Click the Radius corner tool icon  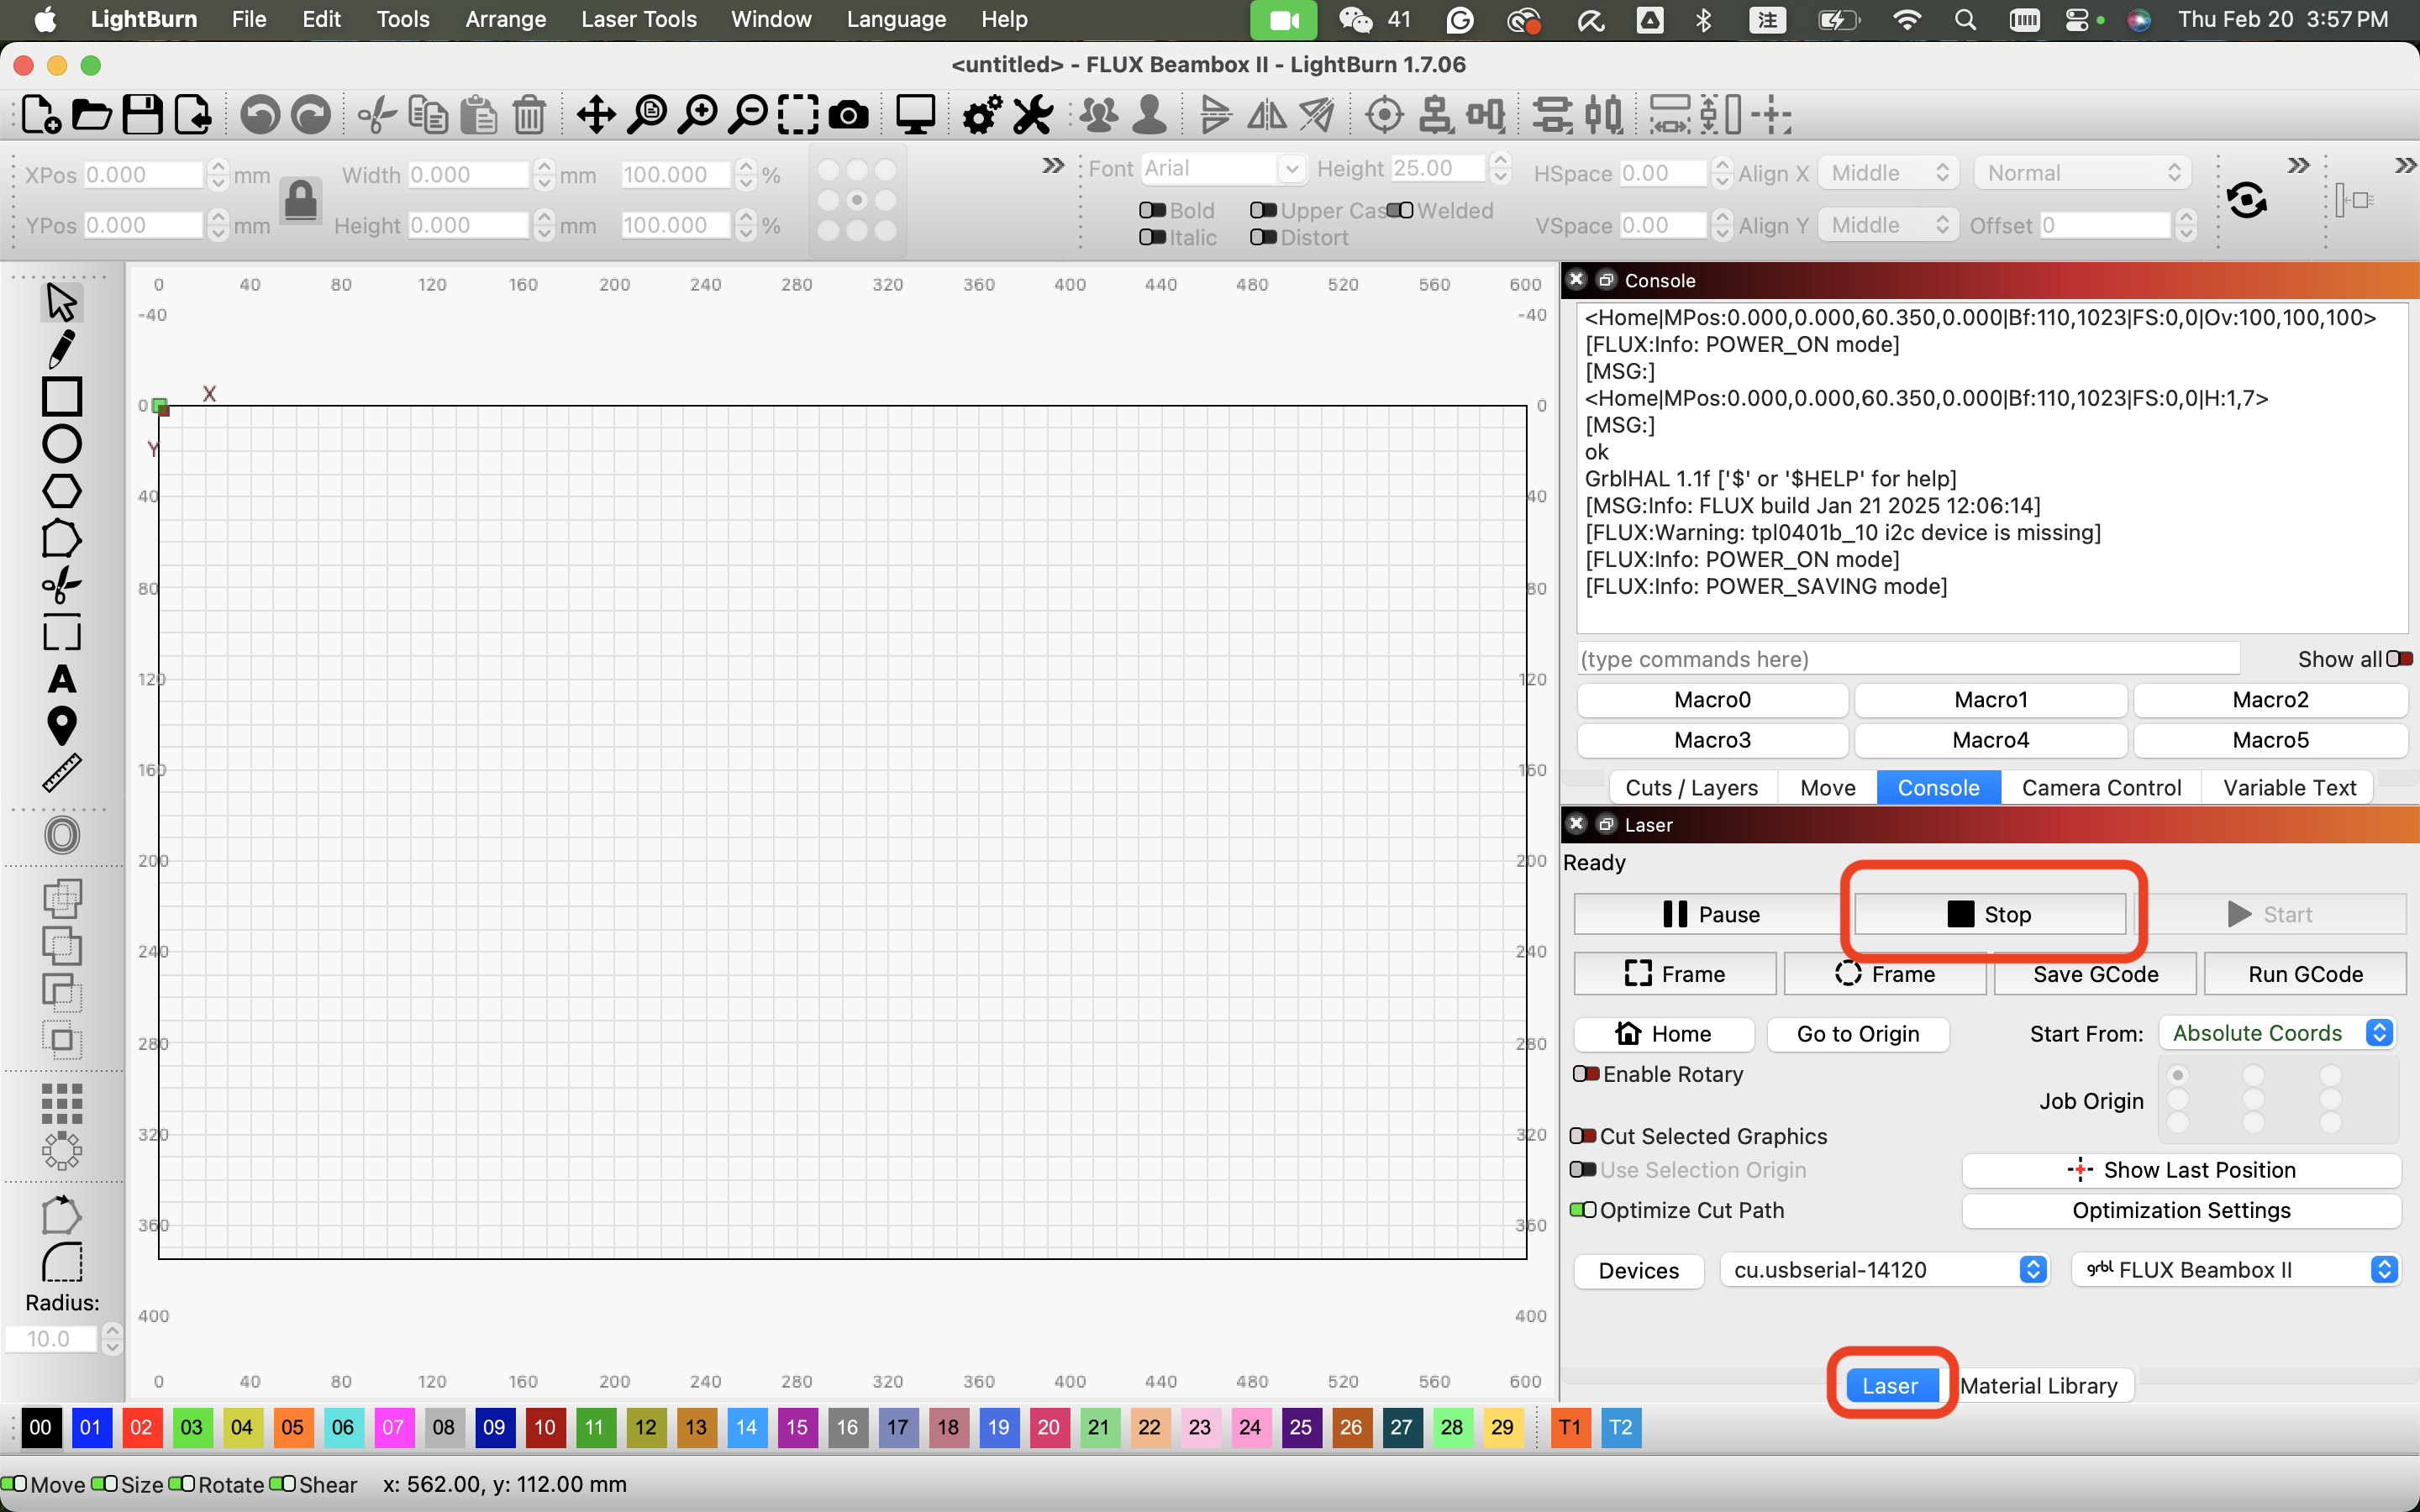tap(62, 1262)
